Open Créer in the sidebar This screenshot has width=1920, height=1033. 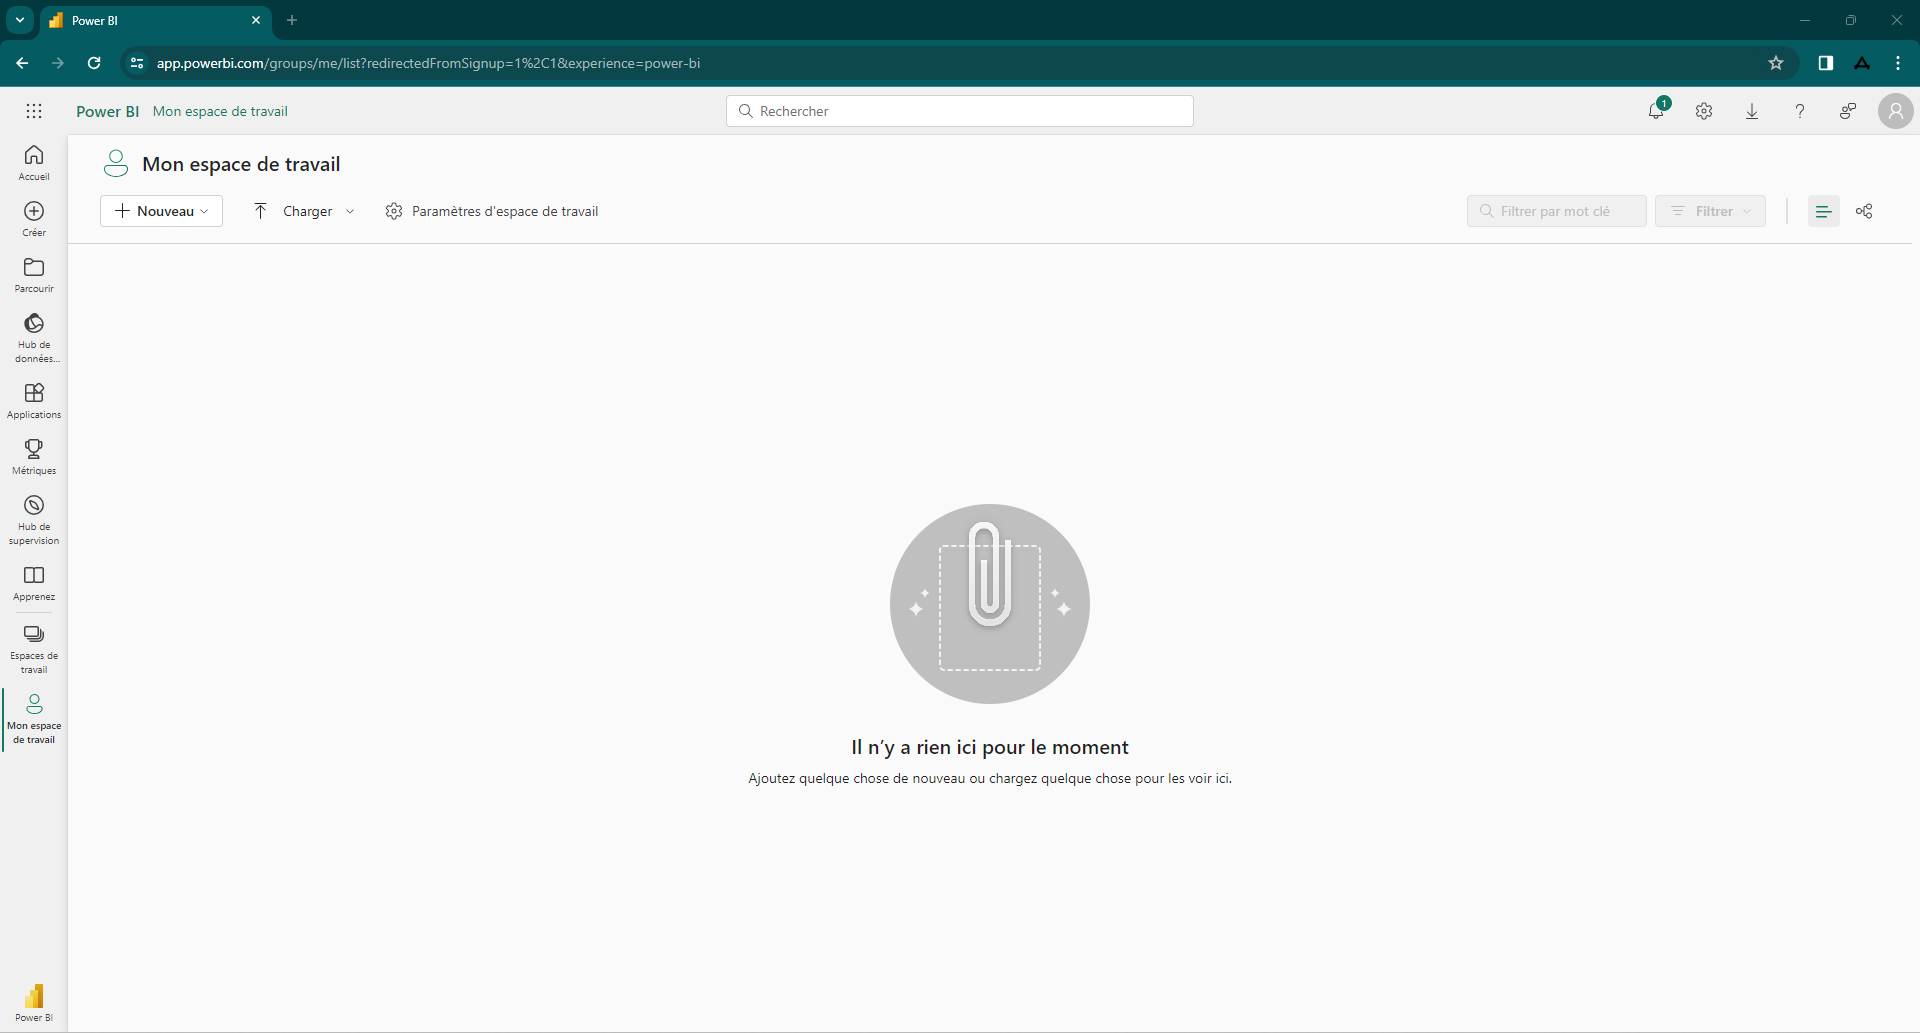(x=34, y=218)
